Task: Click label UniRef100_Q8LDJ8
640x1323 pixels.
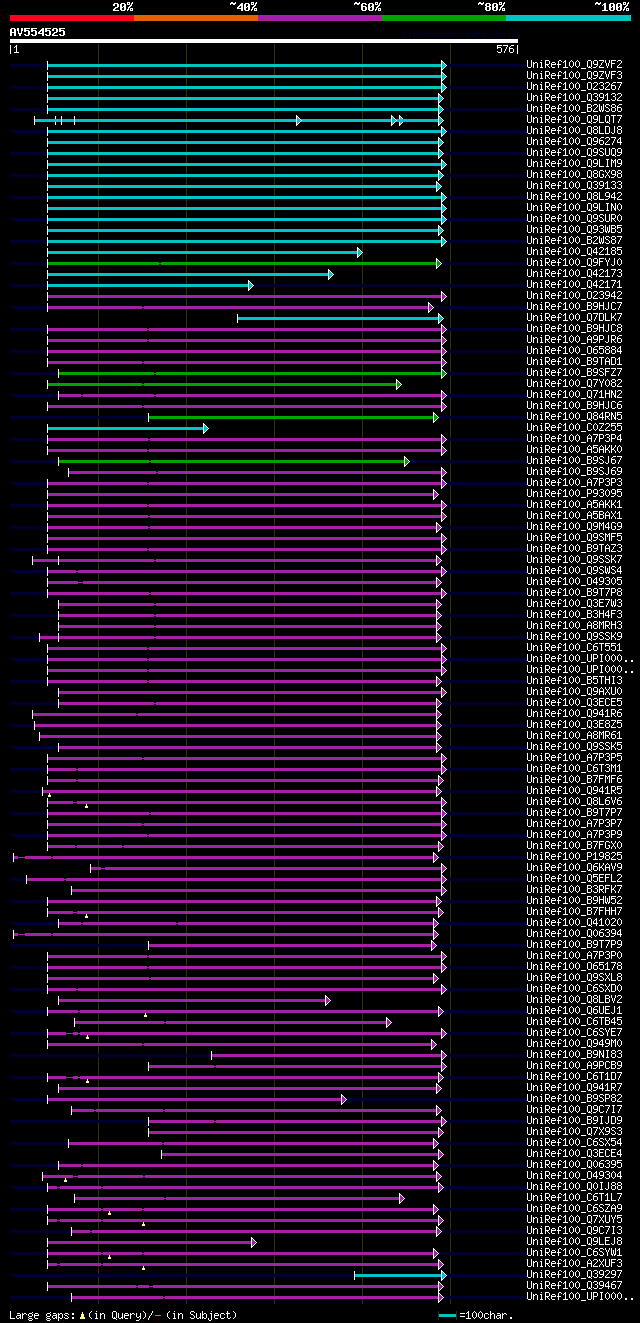Action: click(574, 131)
